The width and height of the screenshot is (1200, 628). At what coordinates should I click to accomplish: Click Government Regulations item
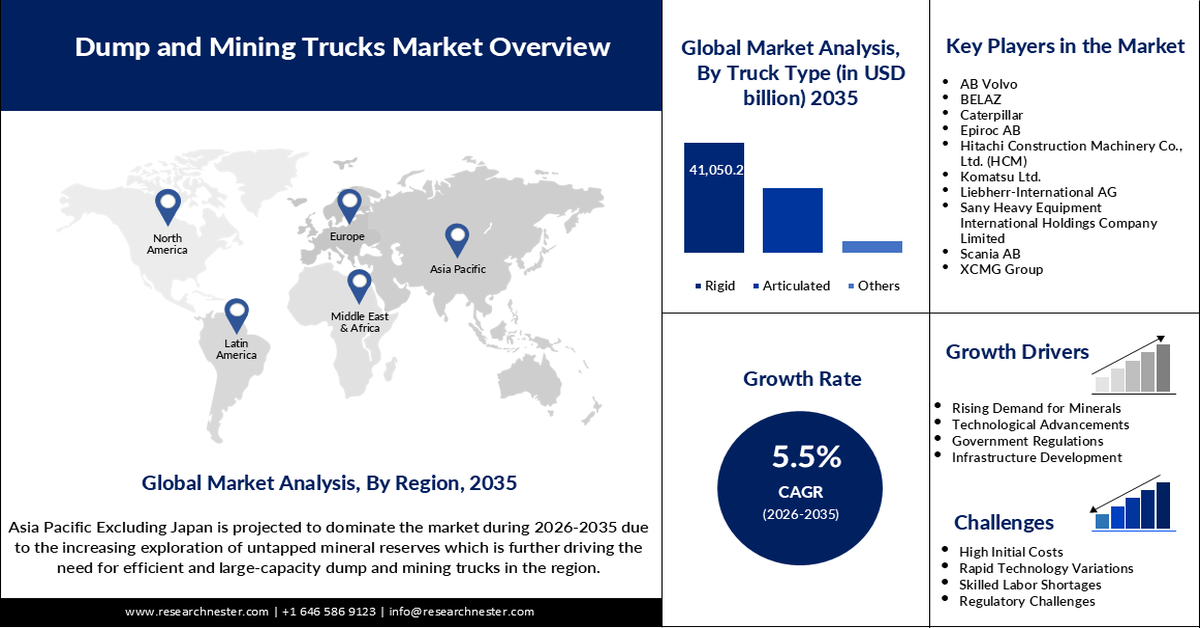1027,441
